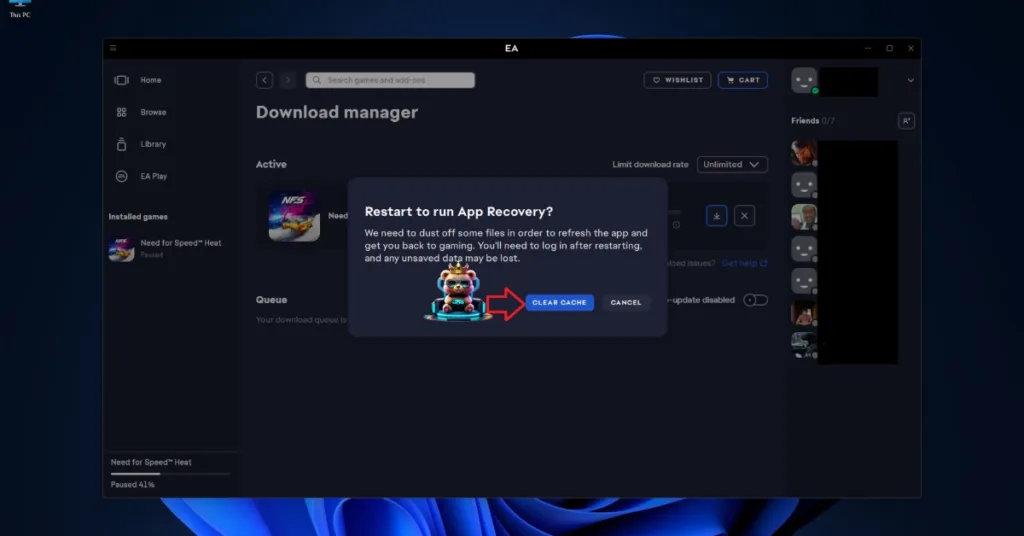Viewport: 1024px width, 536px height.
Task: Click the fourth friend avatar
Action: pos(804,249)
